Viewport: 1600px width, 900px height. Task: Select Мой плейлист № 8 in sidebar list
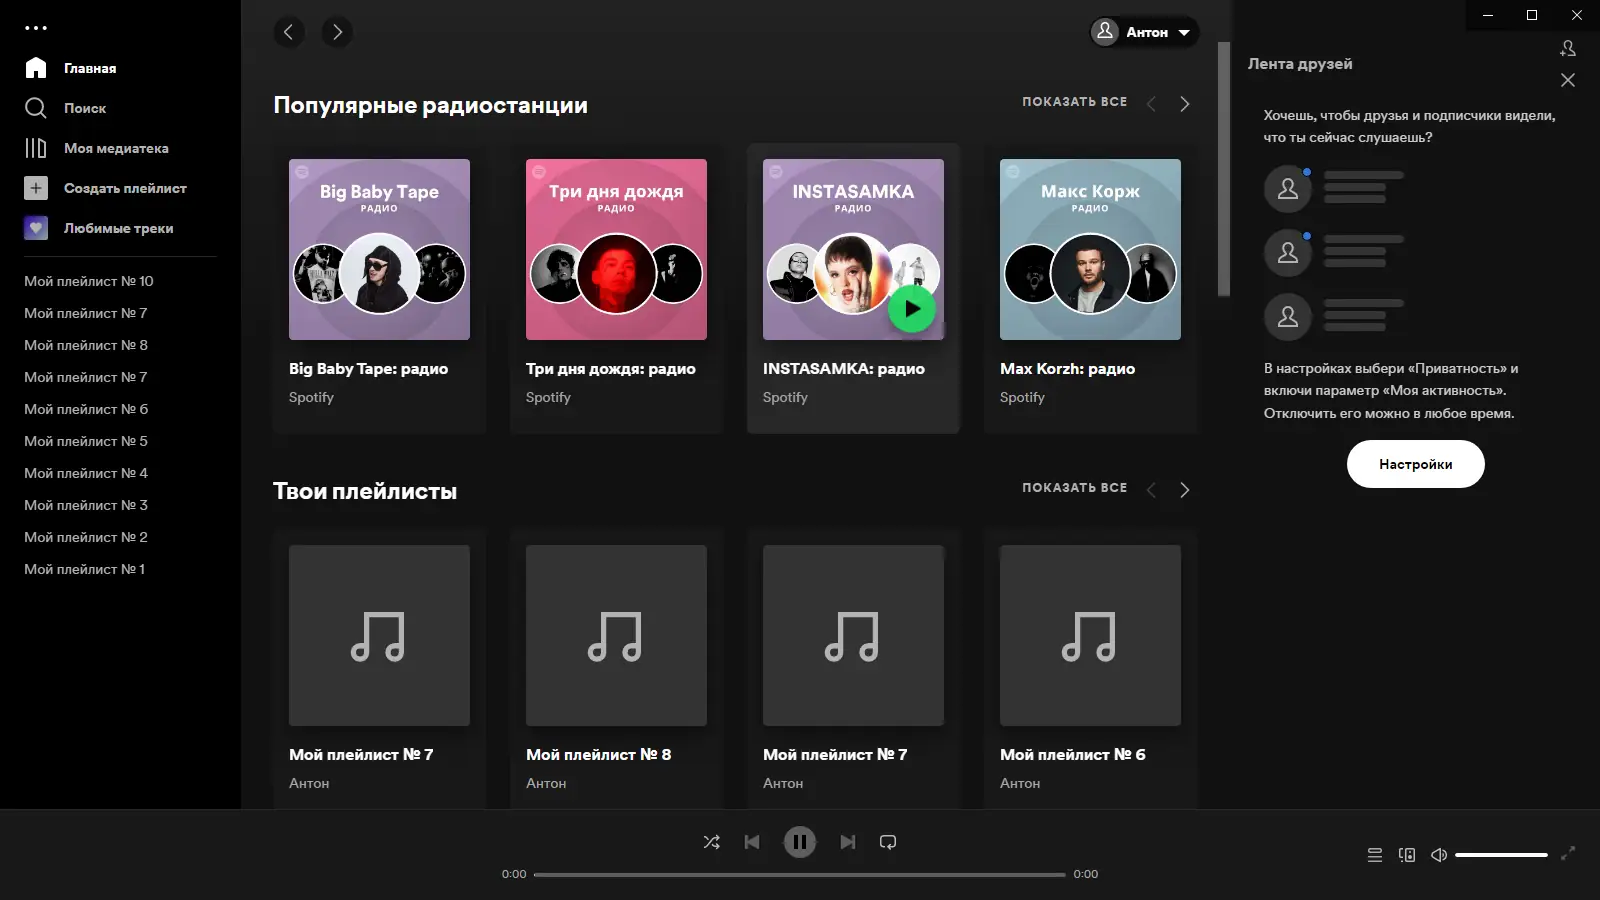[86, 345]
